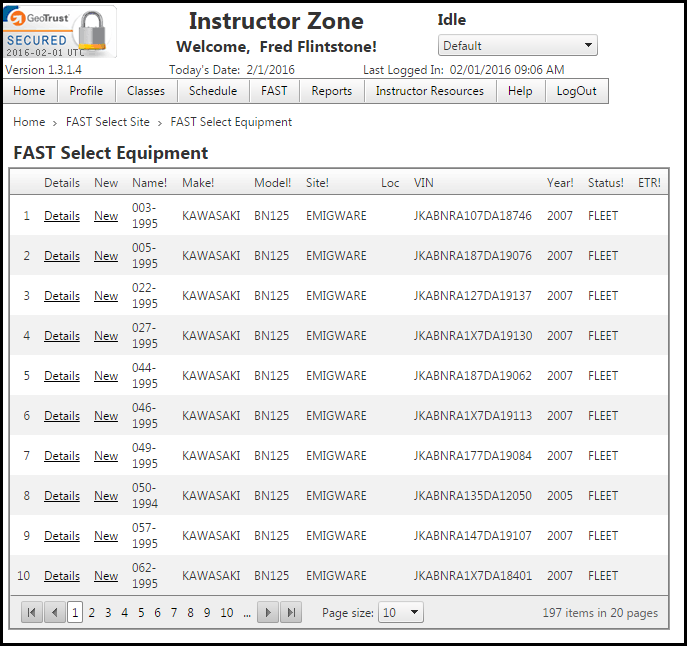Click LogOut in the menu bar
The image size is (687, 646).
point(577,91)
